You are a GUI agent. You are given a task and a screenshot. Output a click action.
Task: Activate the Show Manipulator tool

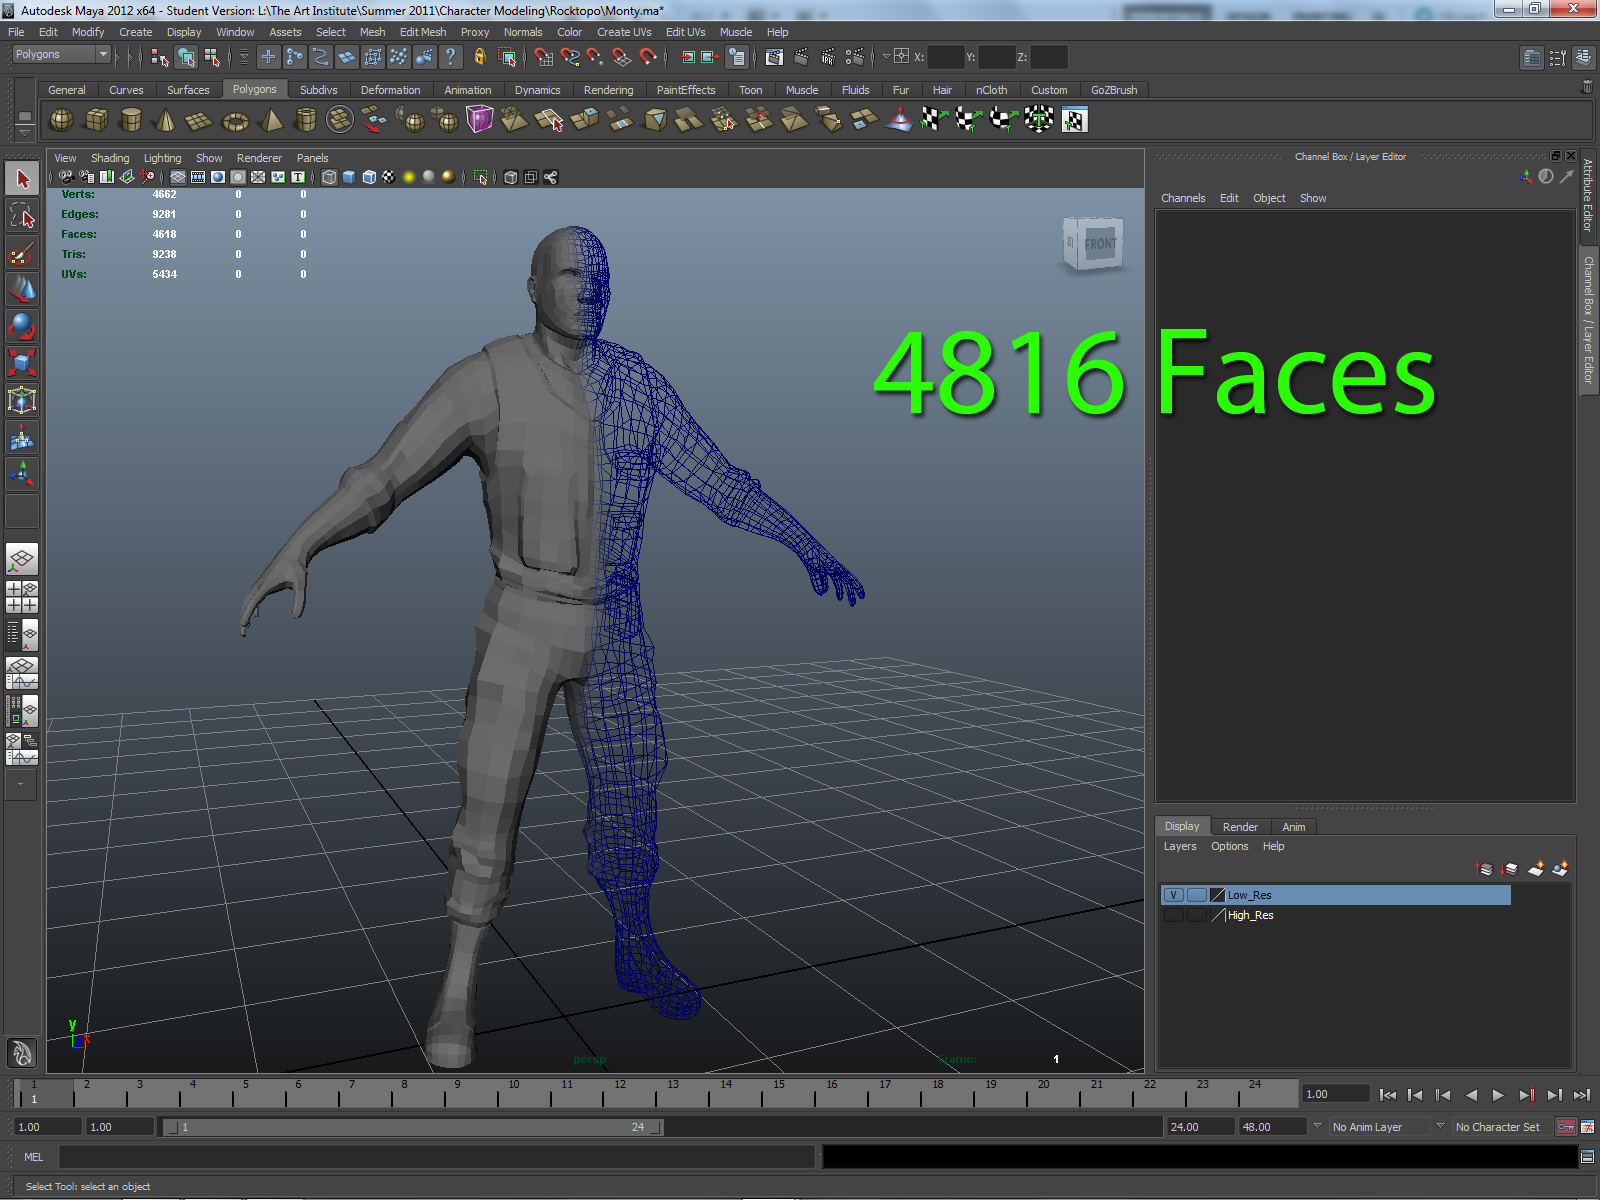[x=22, y=474]
